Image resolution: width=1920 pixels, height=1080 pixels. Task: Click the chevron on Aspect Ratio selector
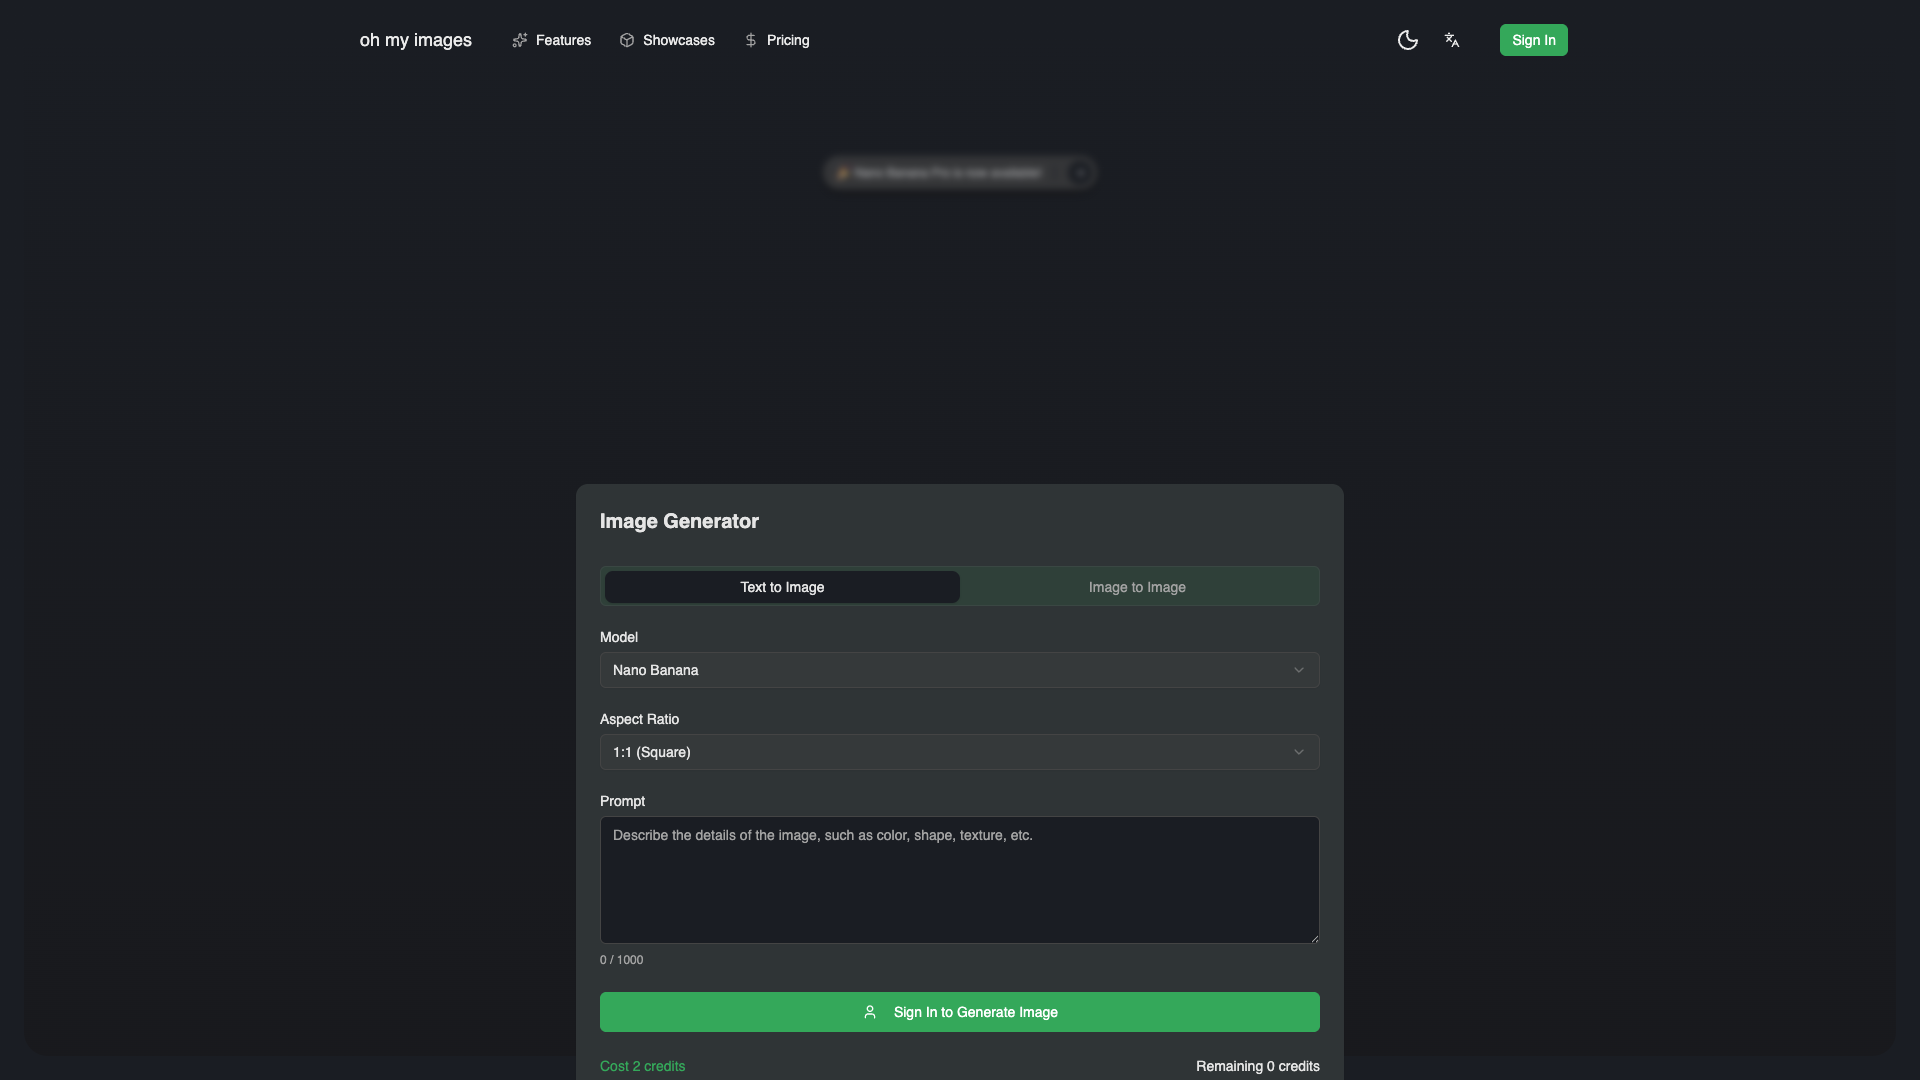[1299, 752]
